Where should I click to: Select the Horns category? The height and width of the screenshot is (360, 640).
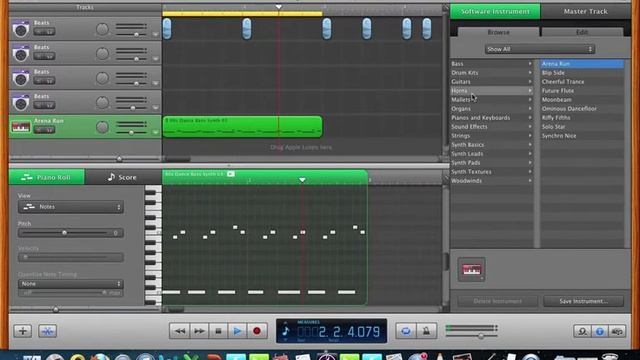(491, 91)
